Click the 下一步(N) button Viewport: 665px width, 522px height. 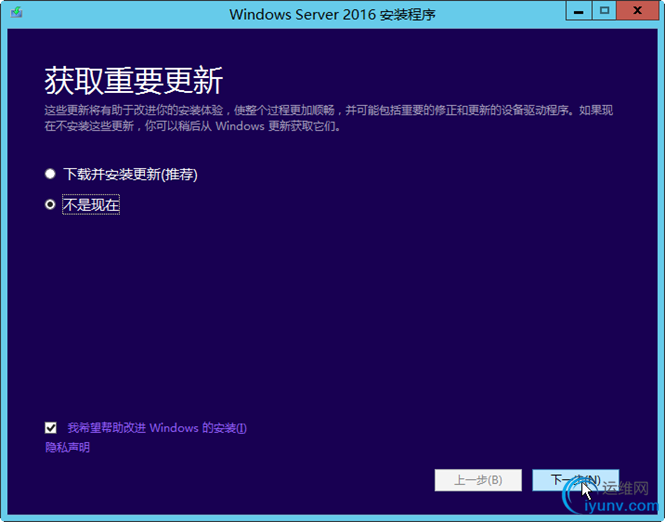tap(576, 480)
